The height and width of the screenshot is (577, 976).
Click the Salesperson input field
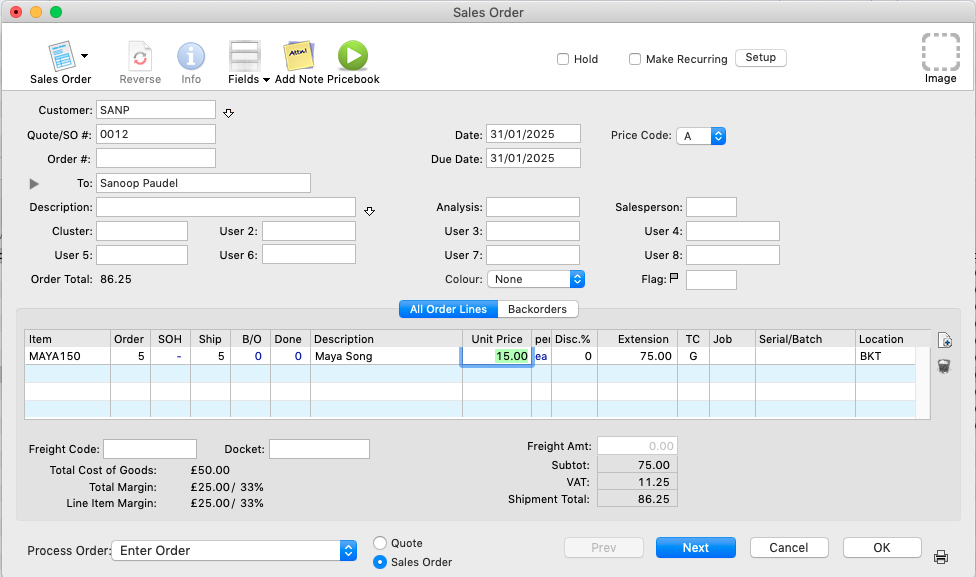pyautogui.click(x=711, y=207)
